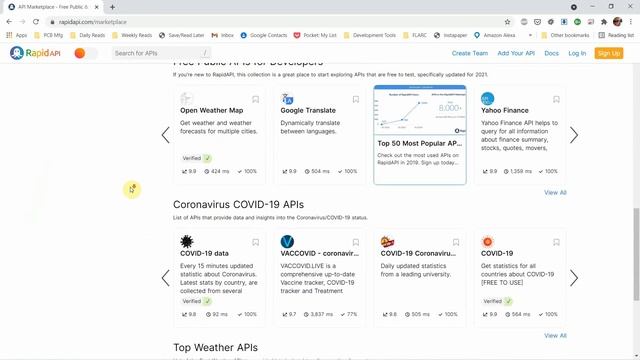
Task: Open the Apps bookmarks shortcut
Action: click(17, 35)
